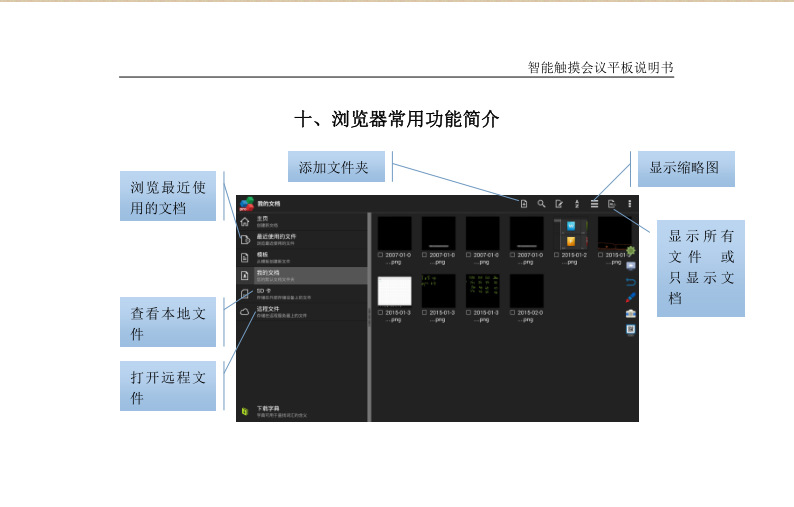This screenshot has height=507, width=794.
Task: Open the floating toolbox briefcase icon
Action: [631, 314]
